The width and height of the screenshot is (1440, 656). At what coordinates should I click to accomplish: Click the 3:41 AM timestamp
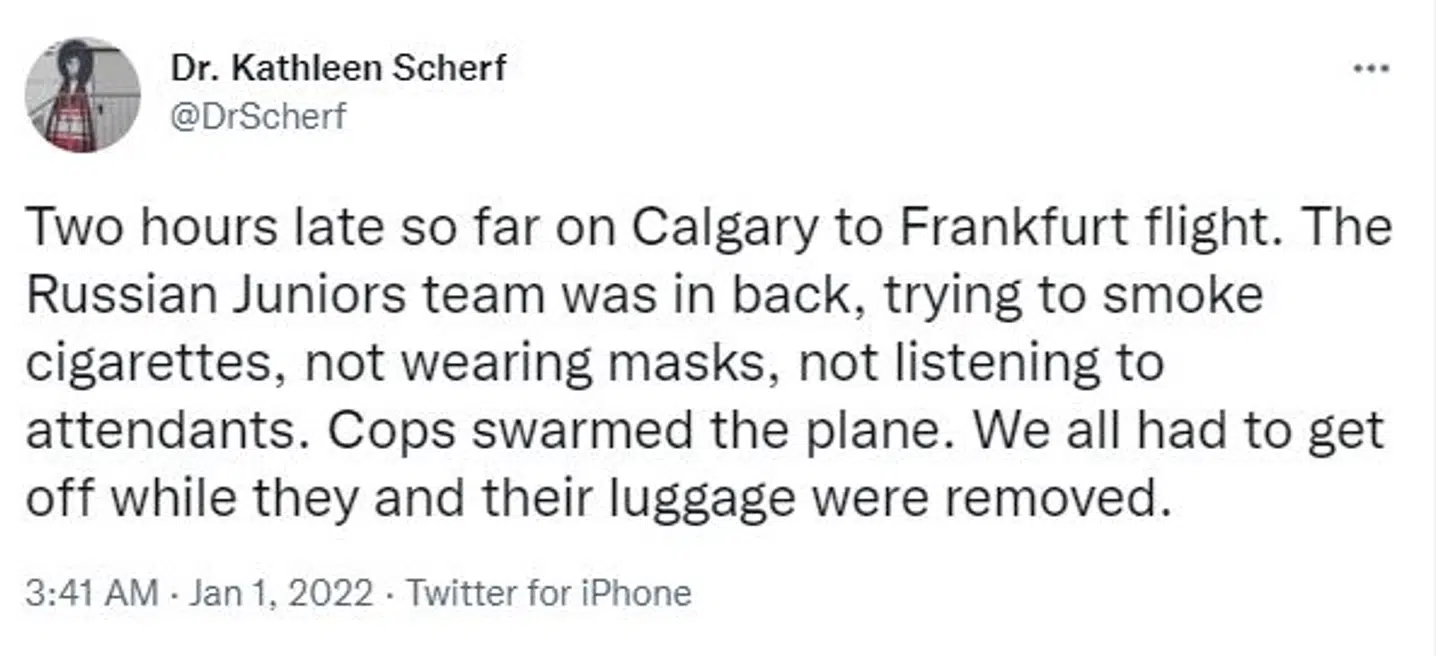pos(91,593)
